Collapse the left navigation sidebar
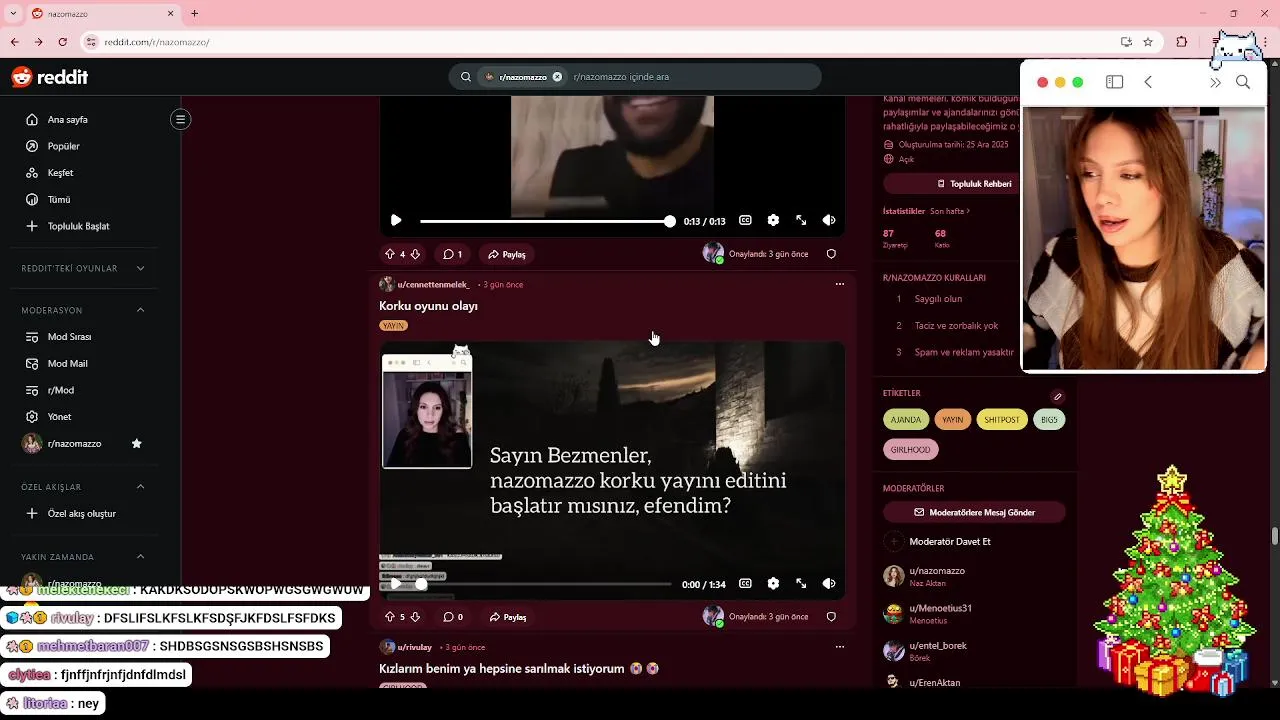Image resolution: width=1280 pixels, height=720 pixels. click(x=180, y=119)
